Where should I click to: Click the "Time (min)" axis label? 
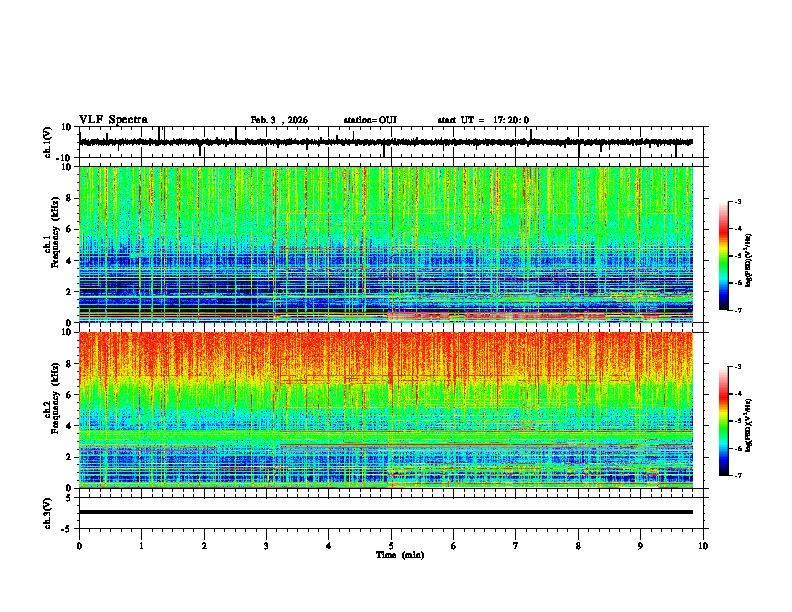400,555
